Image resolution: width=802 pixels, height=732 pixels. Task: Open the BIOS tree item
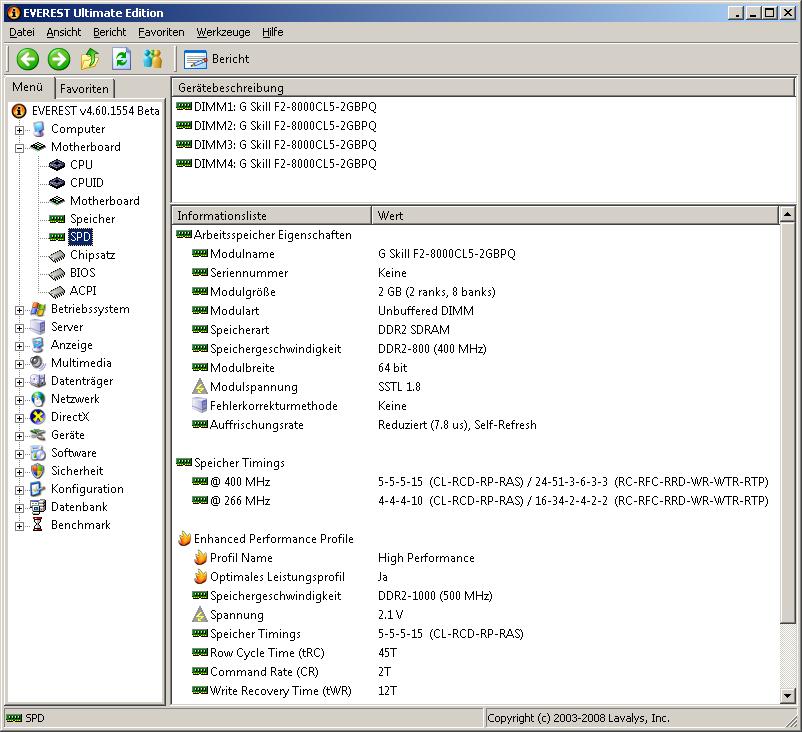(x=82, y=273)
